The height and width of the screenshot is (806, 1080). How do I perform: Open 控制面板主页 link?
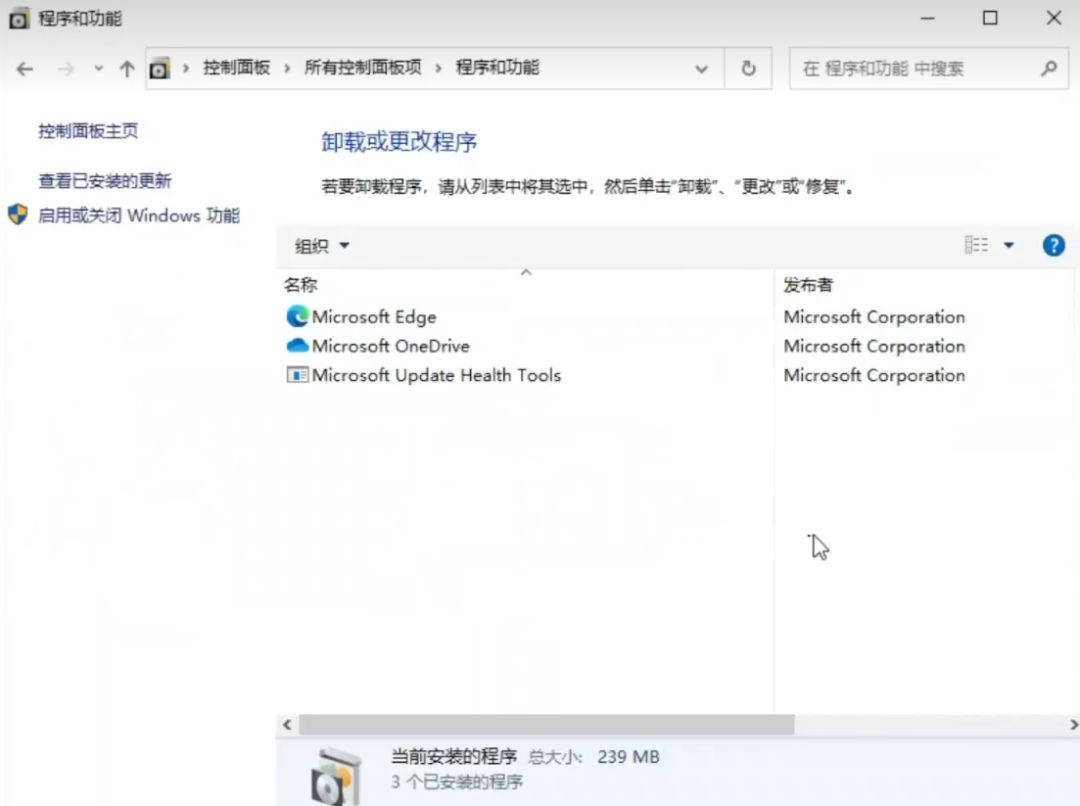pos(88,131)
